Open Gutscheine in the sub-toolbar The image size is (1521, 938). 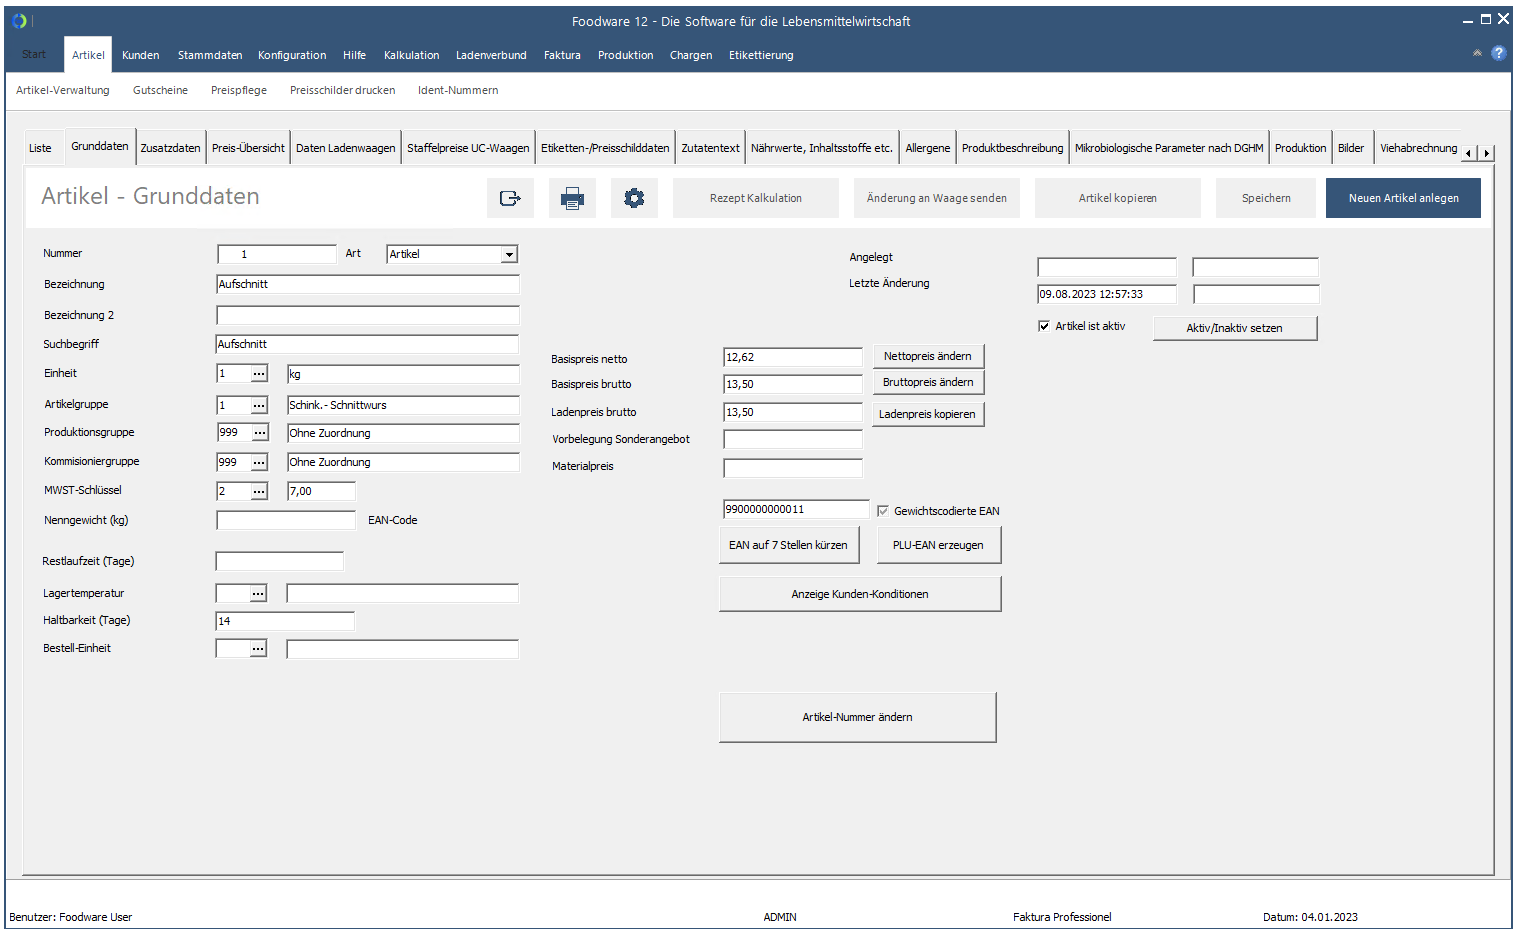(160, 90)
